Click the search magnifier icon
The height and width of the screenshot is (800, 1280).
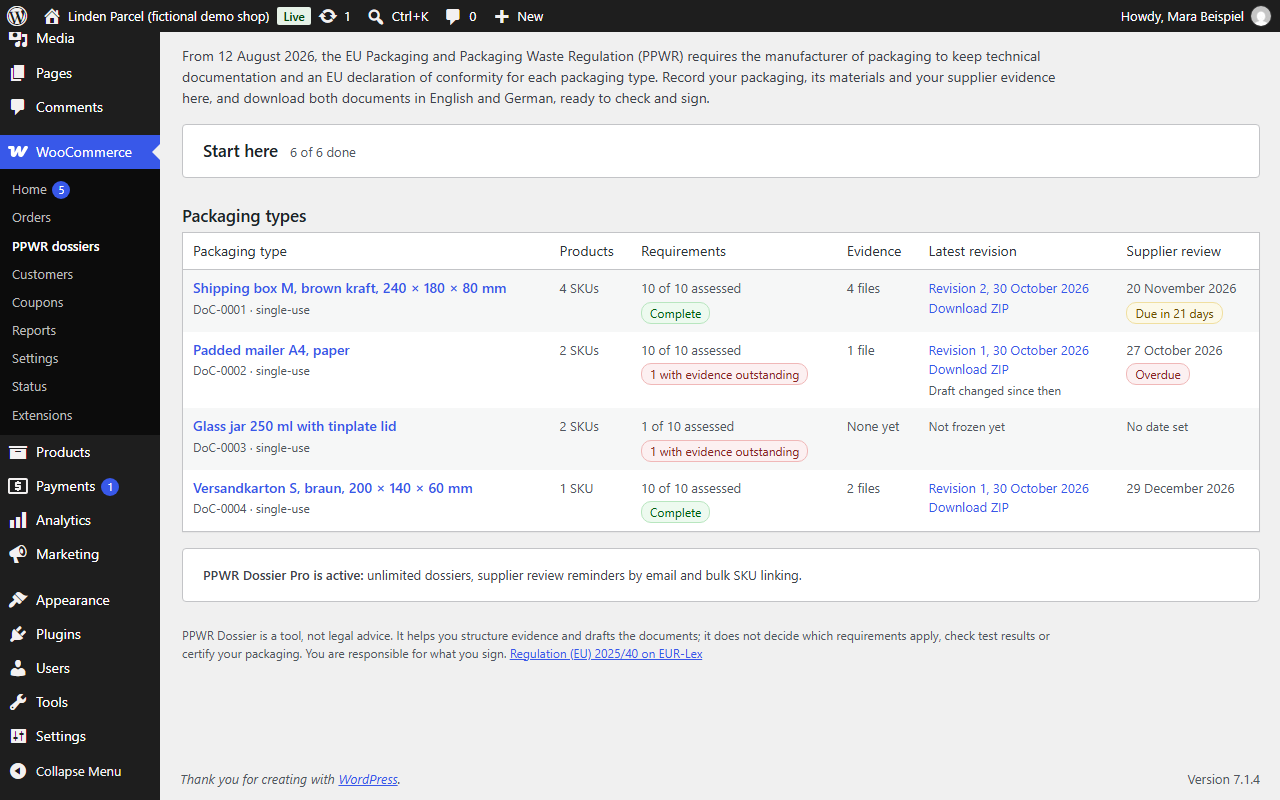[x=375, y=16]
